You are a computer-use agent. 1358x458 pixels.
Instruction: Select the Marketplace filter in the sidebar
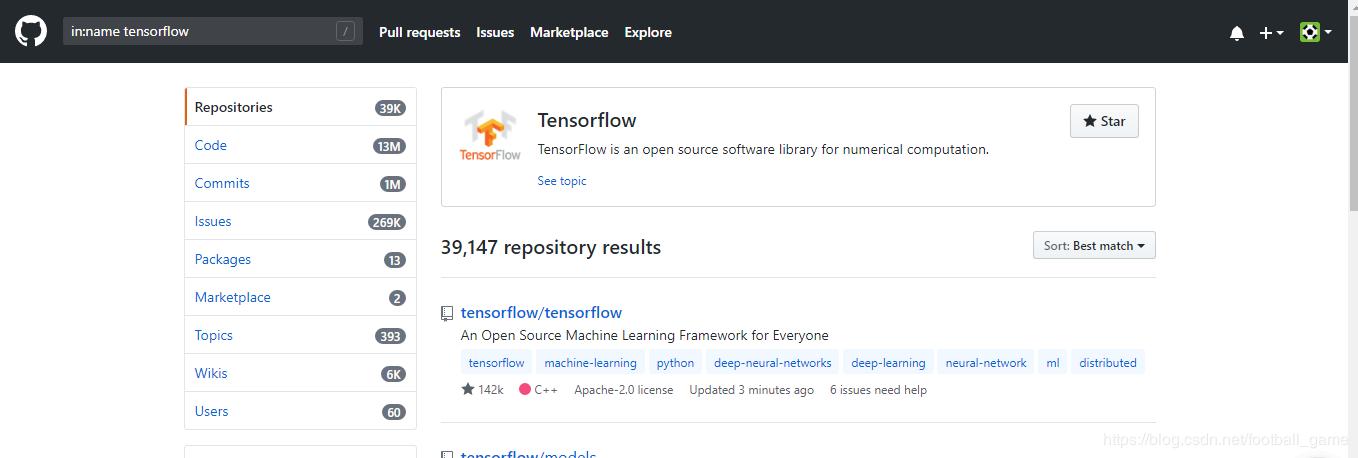[x=300, y=297]
